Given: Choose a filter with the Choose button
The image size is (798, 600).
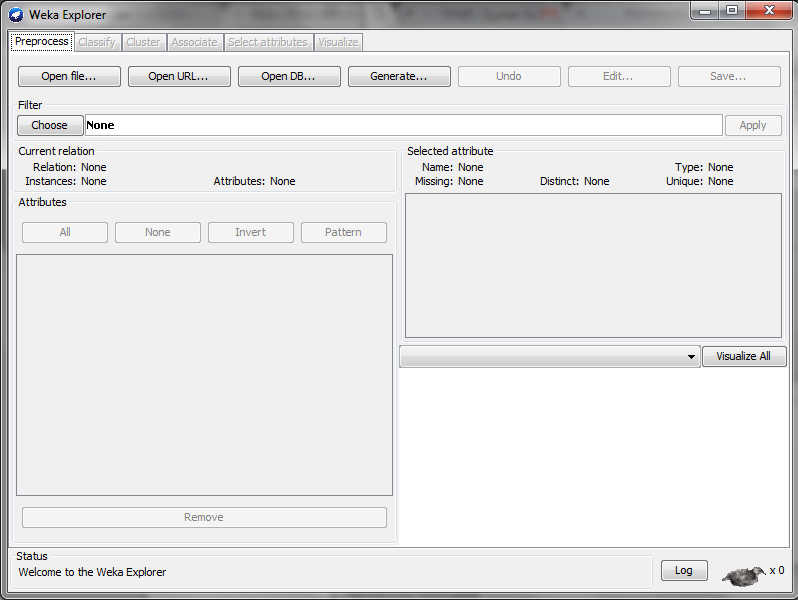Looking at the screenshot, I should [50, 125].
